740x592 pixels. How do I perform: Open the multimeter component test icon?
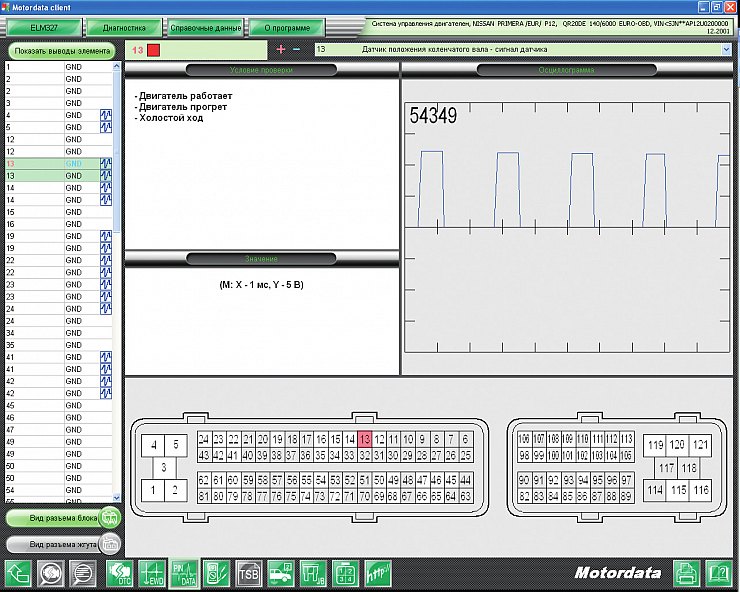click(x=216, y=574)
